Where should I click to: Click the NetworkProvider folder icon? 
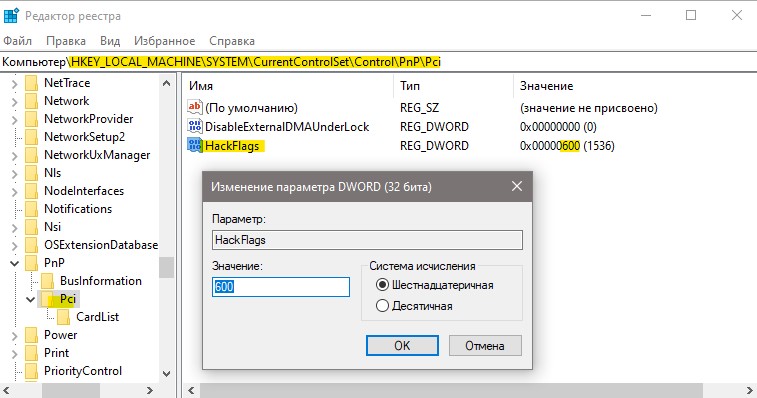(31, 119)
